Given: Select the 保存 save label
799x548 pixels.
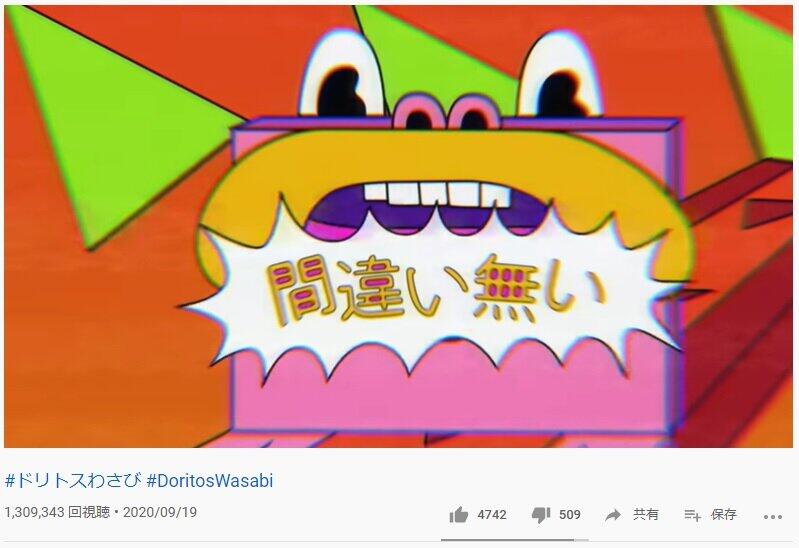Looking at the screenshot, I should [724, 515].
